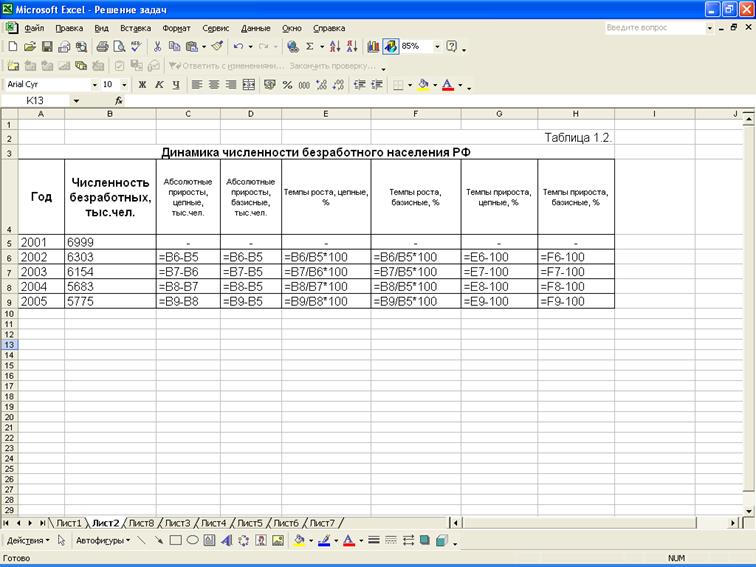Toggle Italic formatting (К)
The height and width of the screenshot is (567, 756).
pyautogui.click(x=159, y=85)
